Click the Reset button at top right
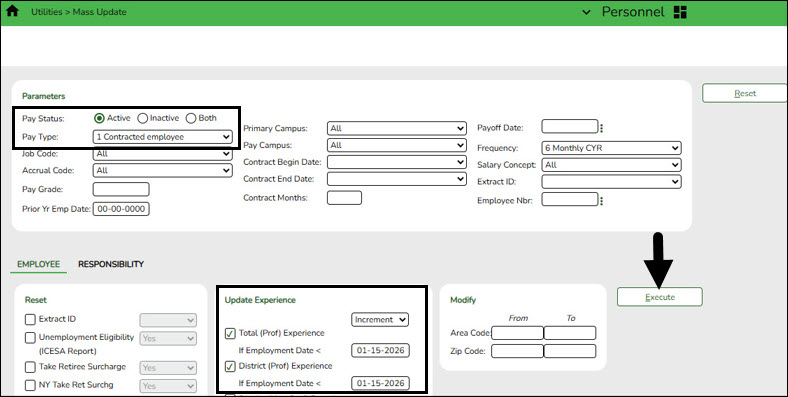 pos(745,93)
